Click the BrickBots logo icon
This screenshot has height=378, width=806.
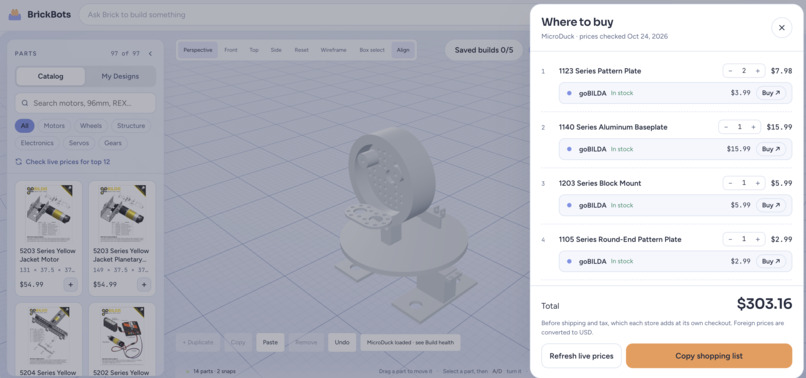click(x=15, y=14)
